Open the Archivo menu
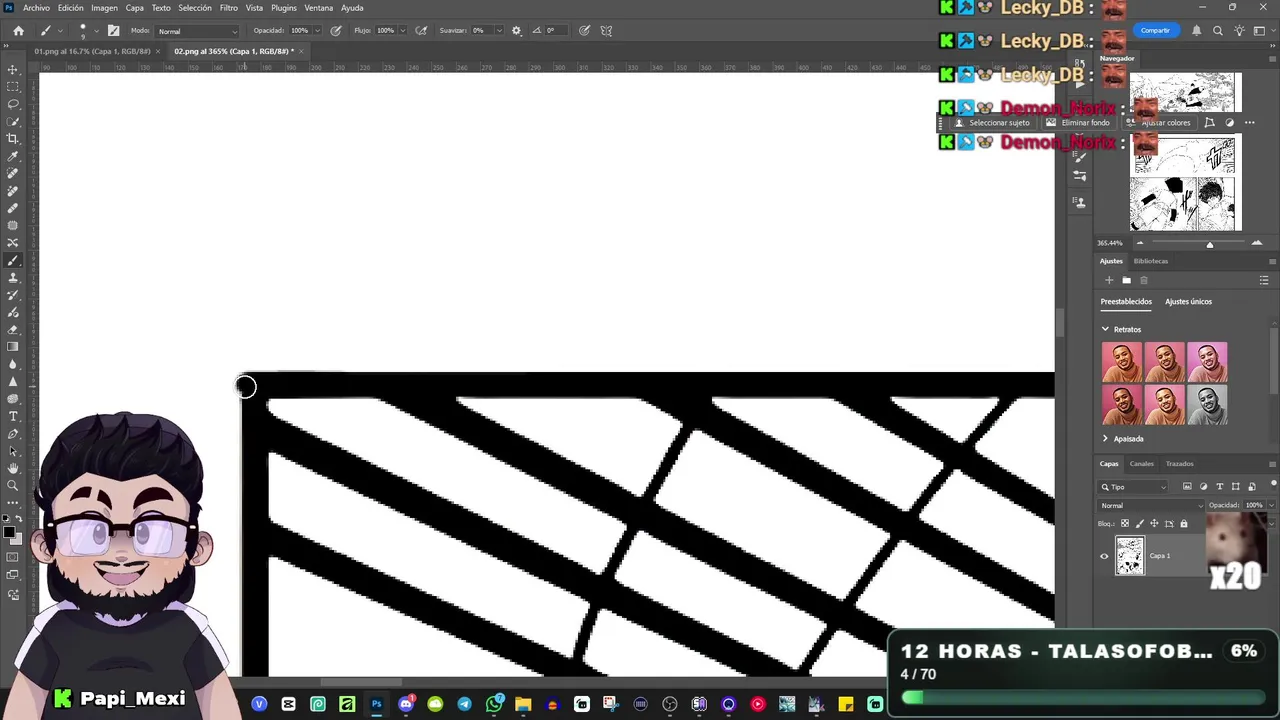The height and width of the screenshot is (720, 1280). 36,8
